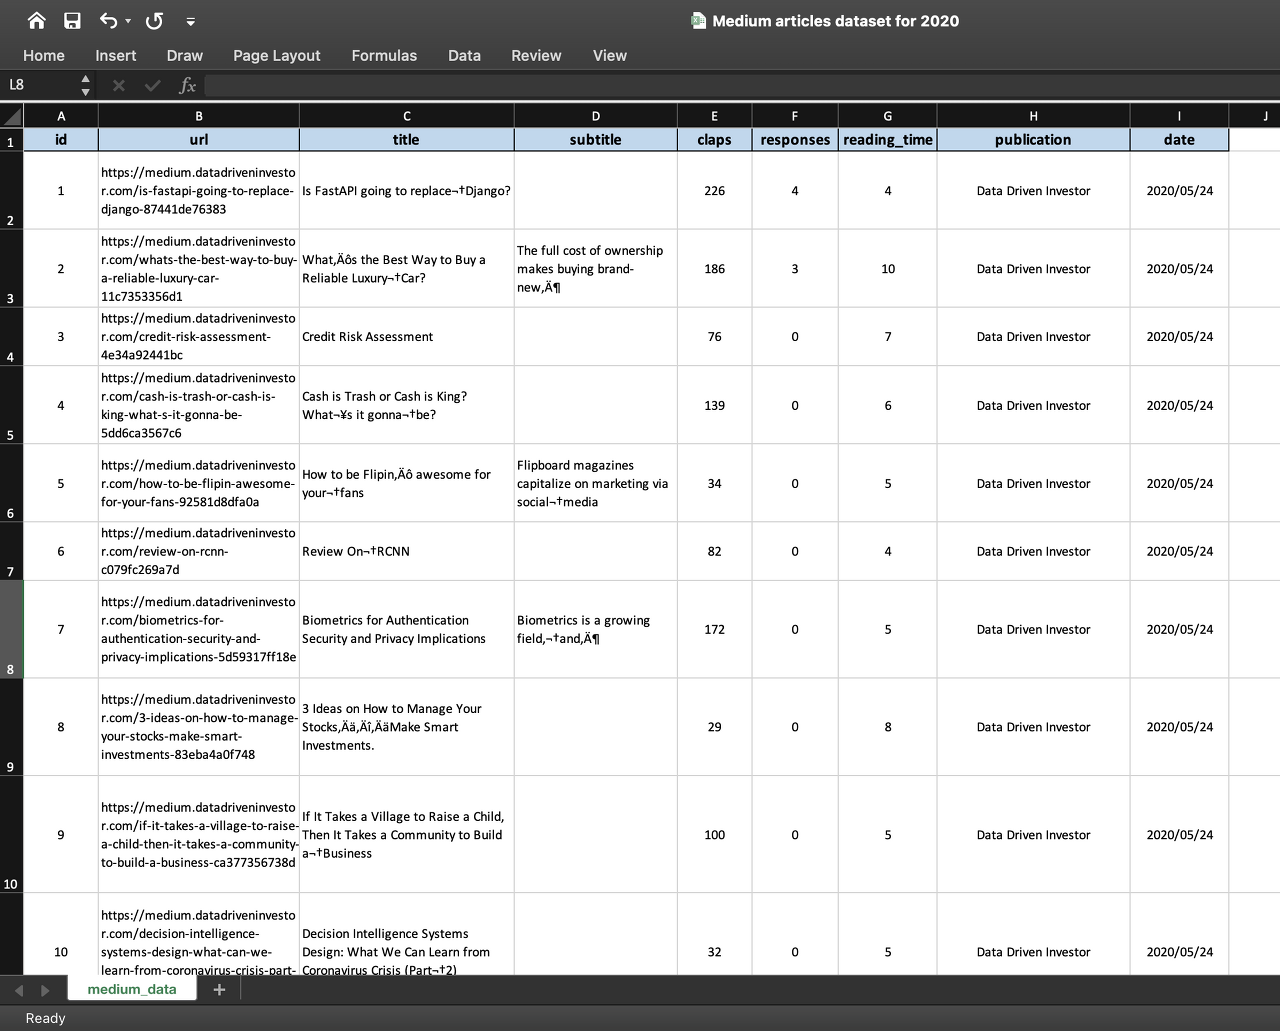Screen dimensions: 1280x1031
Task: Click the Excel file icon beside the title
Action: pos(699,21)
